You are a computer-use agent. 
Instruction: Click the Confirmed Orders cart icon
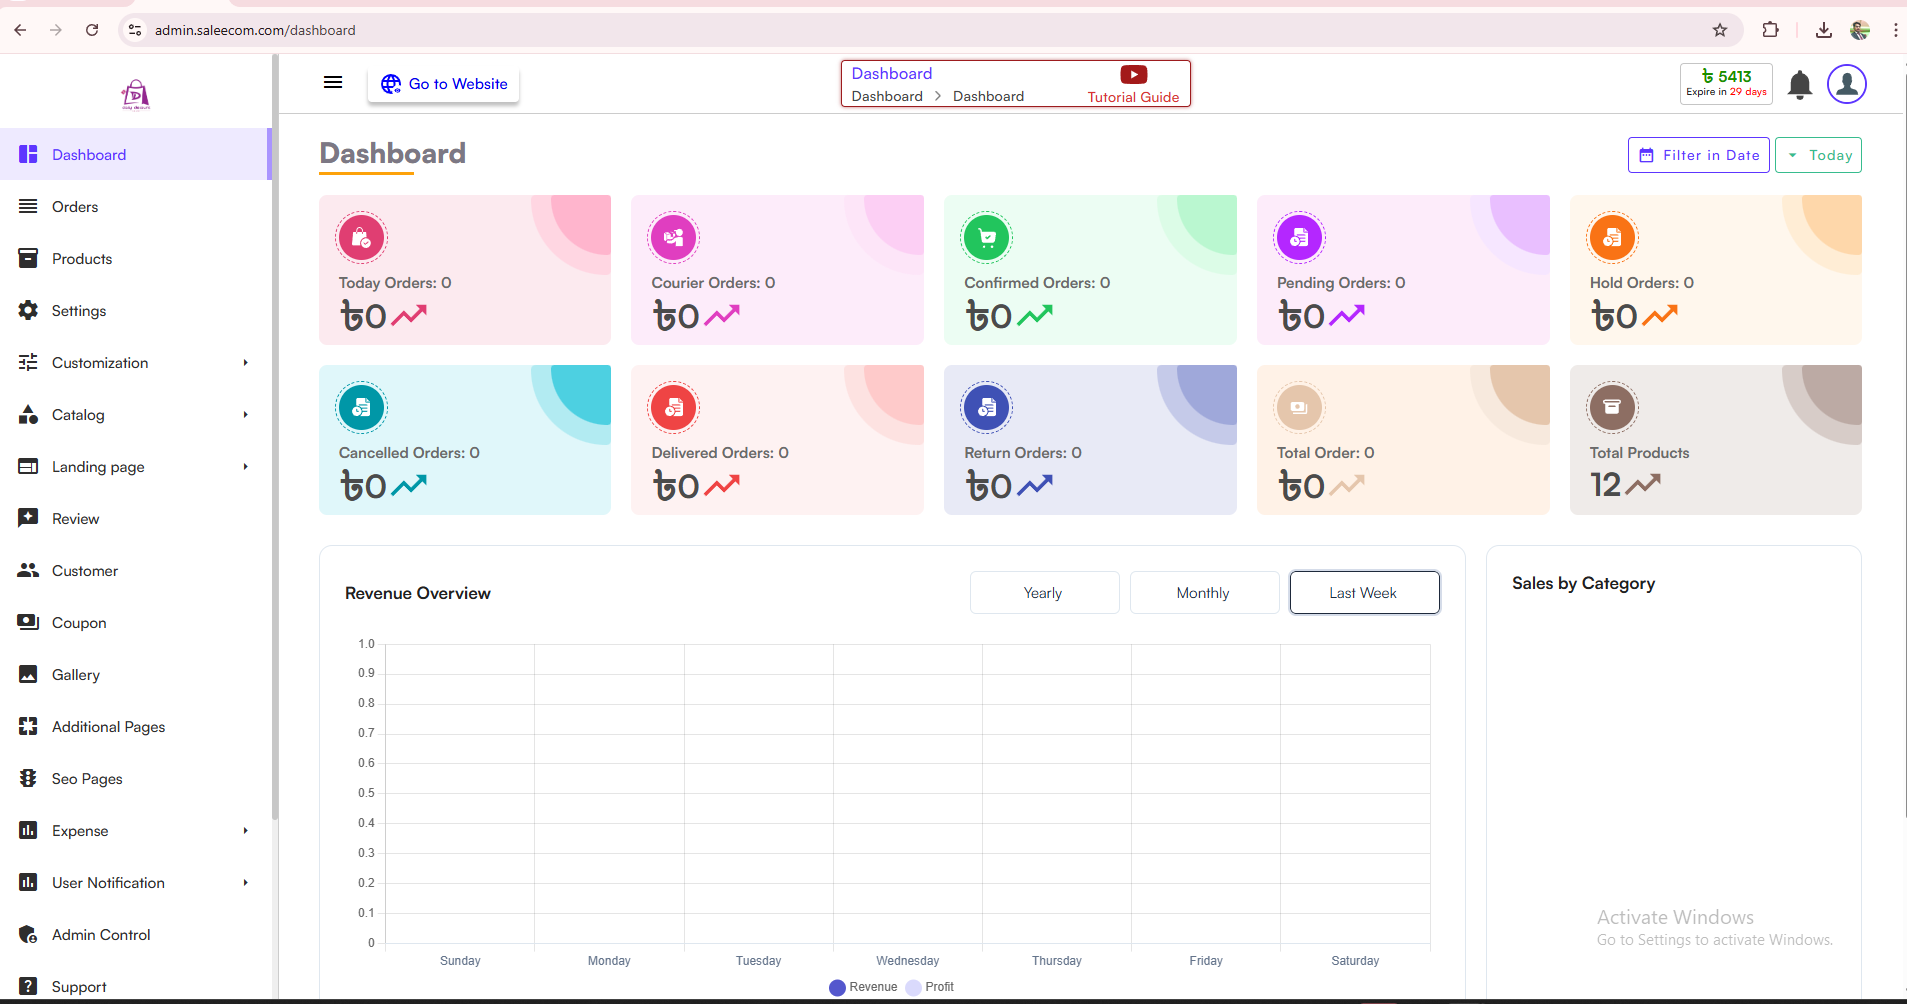(987, 238)
